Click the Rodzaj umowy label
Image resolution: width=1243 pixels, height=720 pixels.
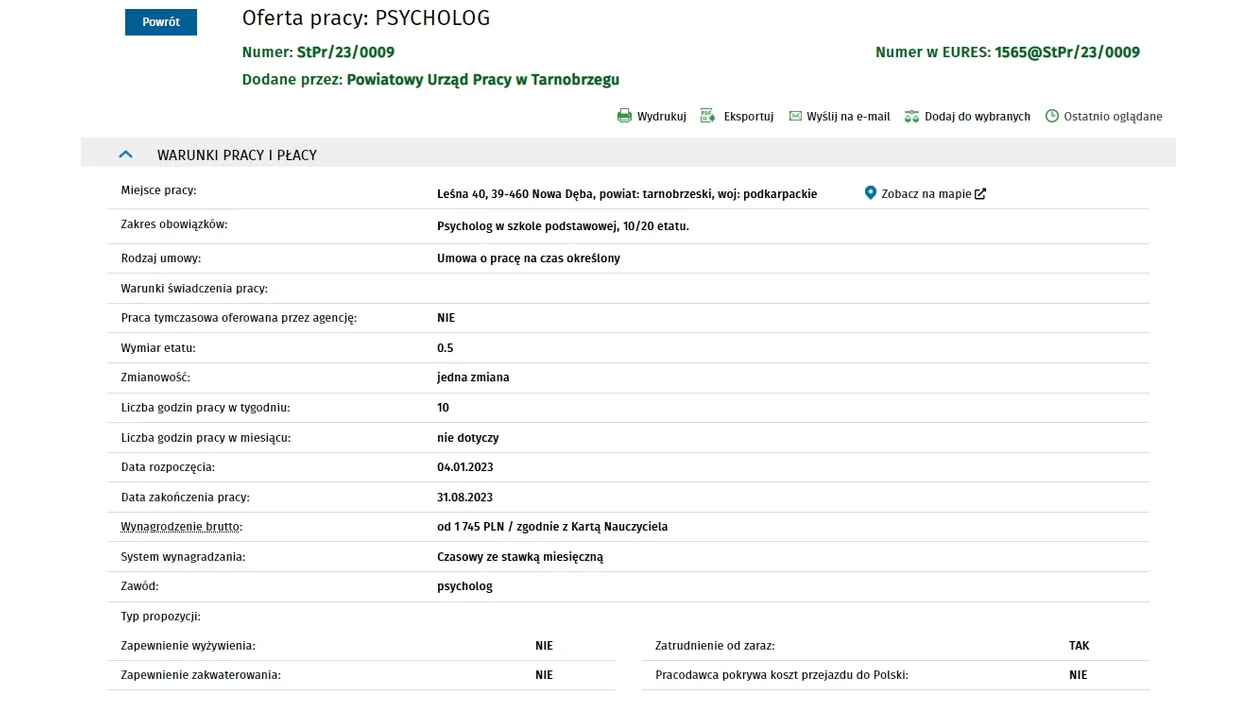(161, 258)
